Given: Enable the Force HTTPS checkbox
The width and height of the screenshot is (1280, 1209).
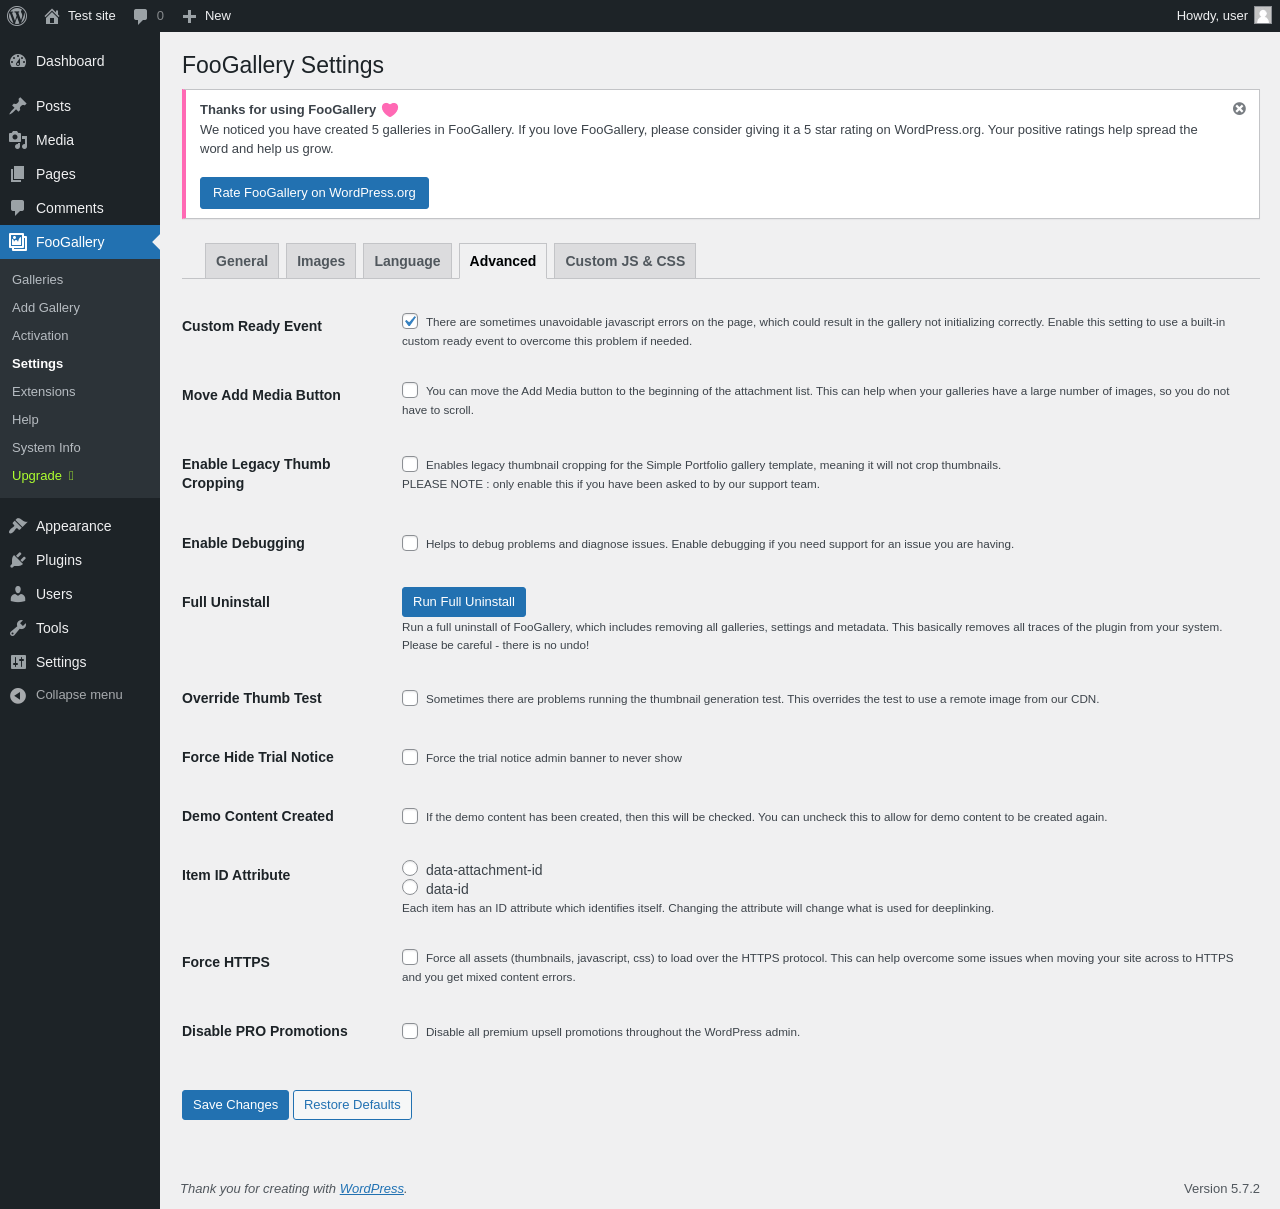Looking at the screenshot, I should point(410,957).
